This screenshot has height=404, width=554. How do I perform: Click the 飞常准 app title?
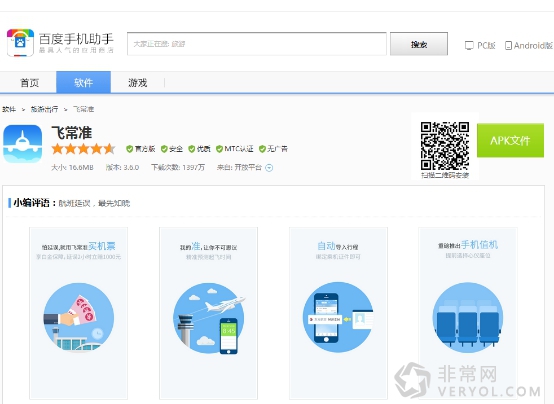click(x=72, y=133)
